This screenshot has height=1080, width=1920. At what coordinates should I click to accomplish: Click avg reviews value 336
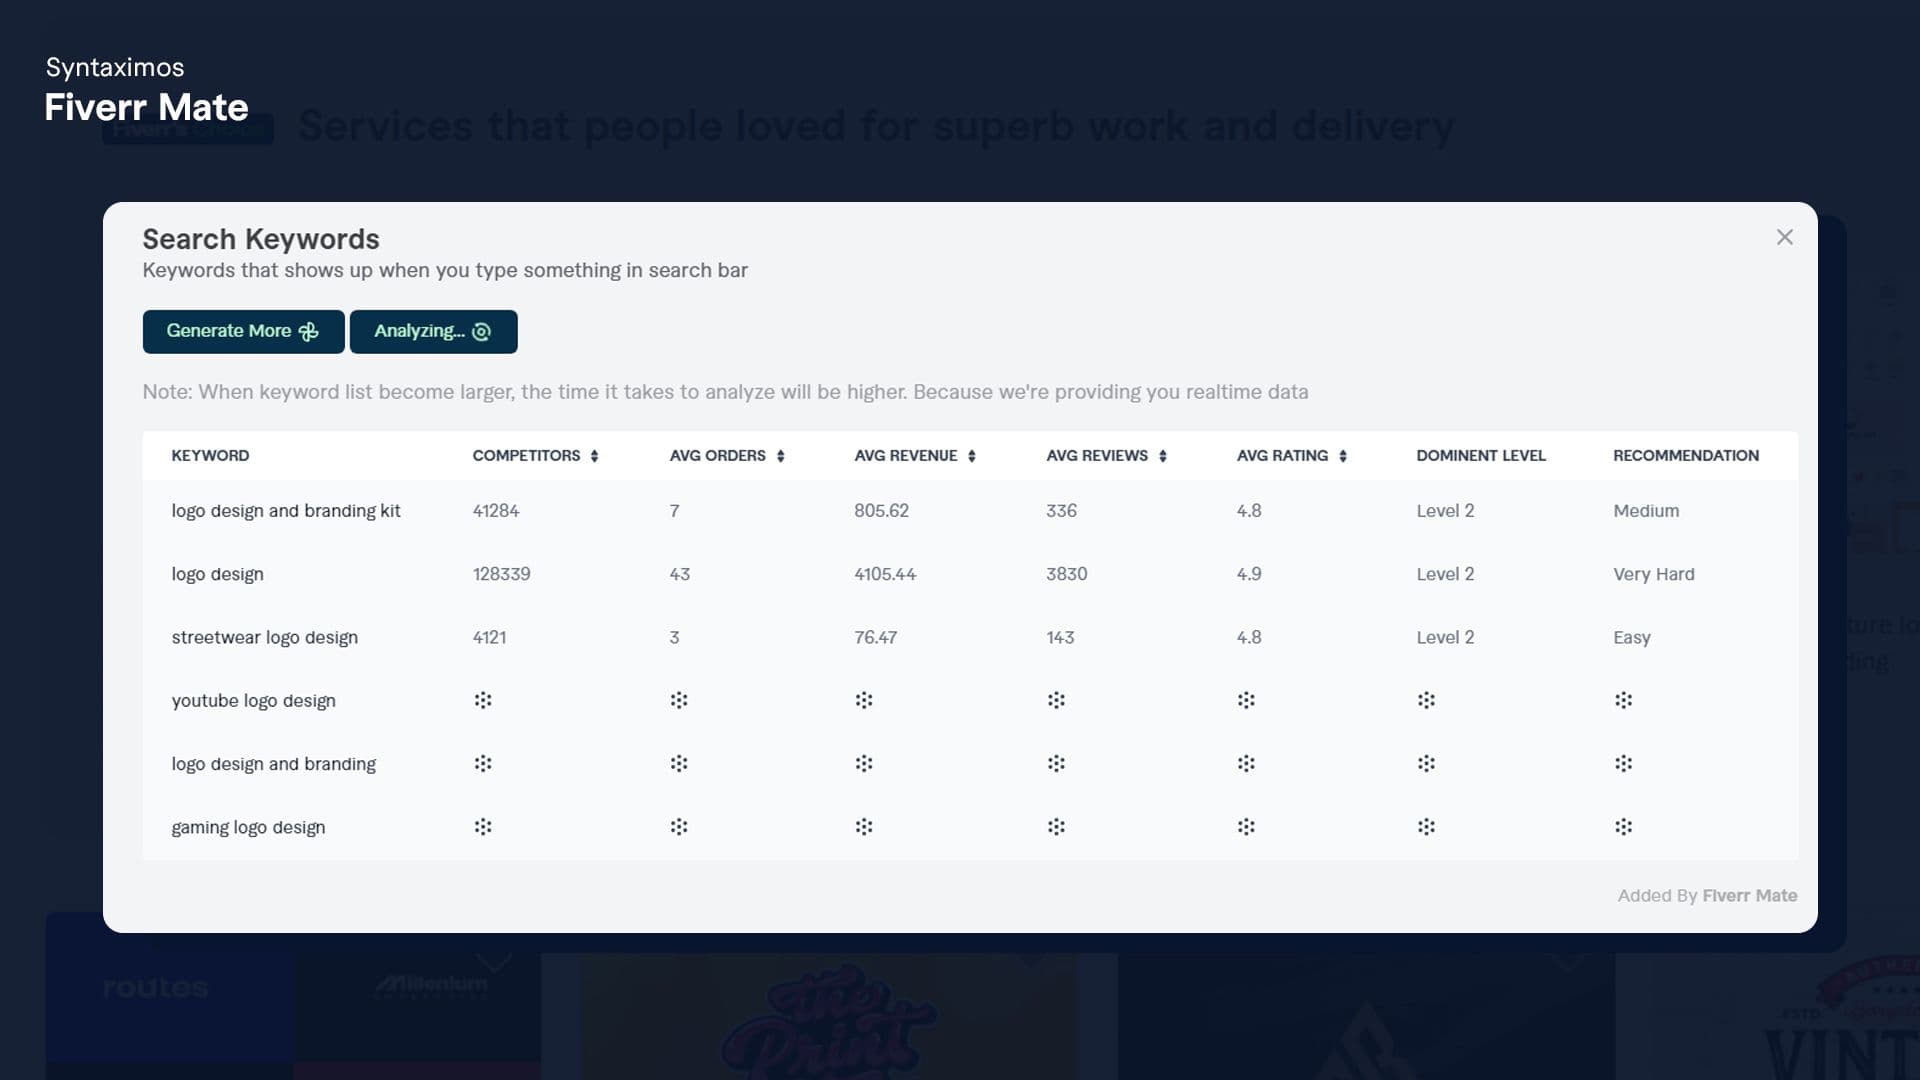(x=1061, y=511)
